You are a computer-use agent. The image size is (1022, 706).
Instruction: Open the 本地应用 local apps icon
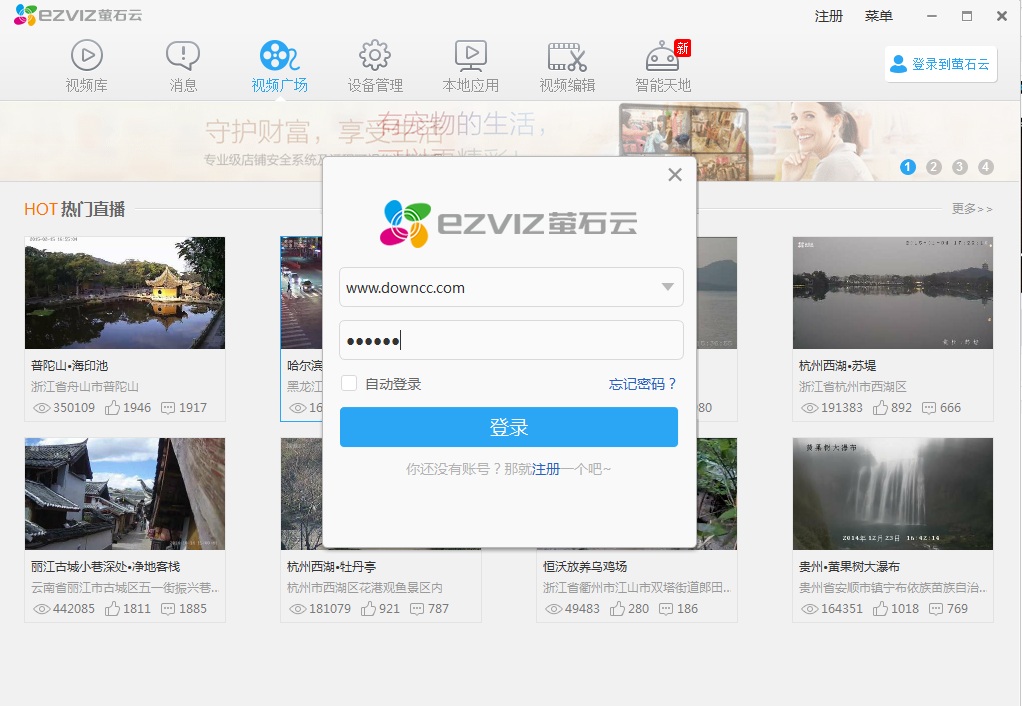coord(471,55)
